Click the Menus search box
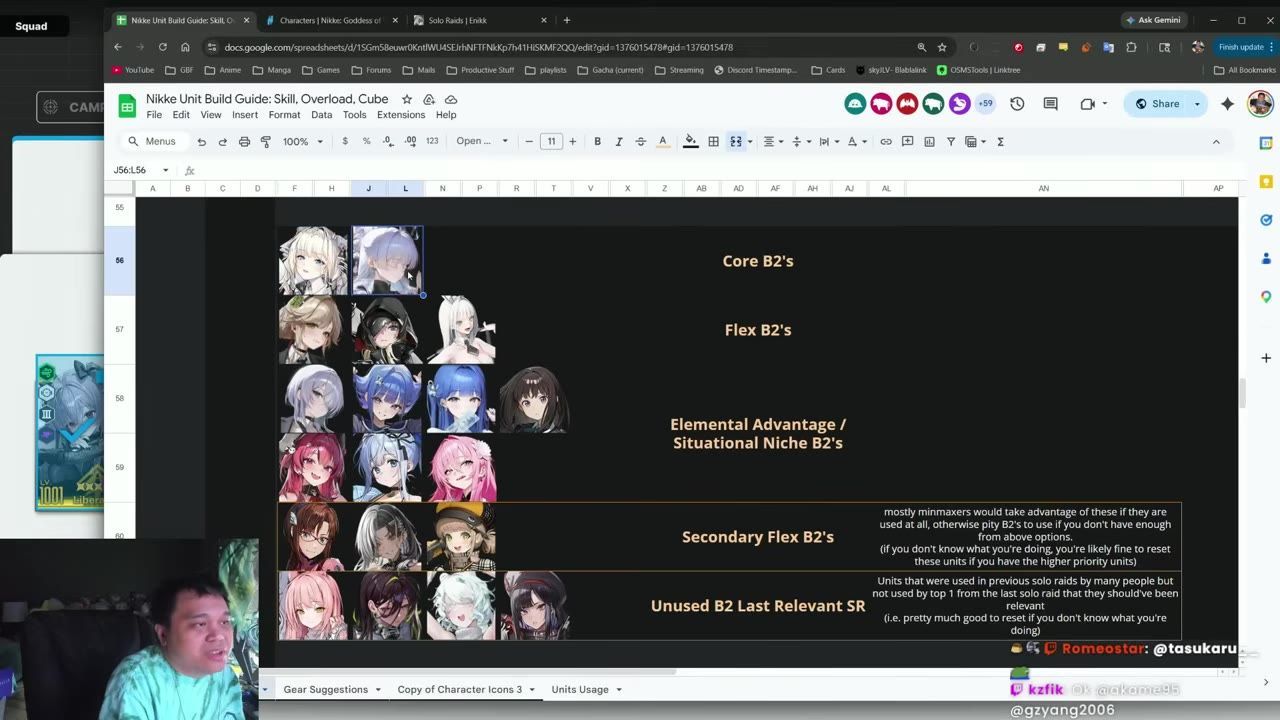Viewport: 1280px width, 720px height. coord(152,142)
